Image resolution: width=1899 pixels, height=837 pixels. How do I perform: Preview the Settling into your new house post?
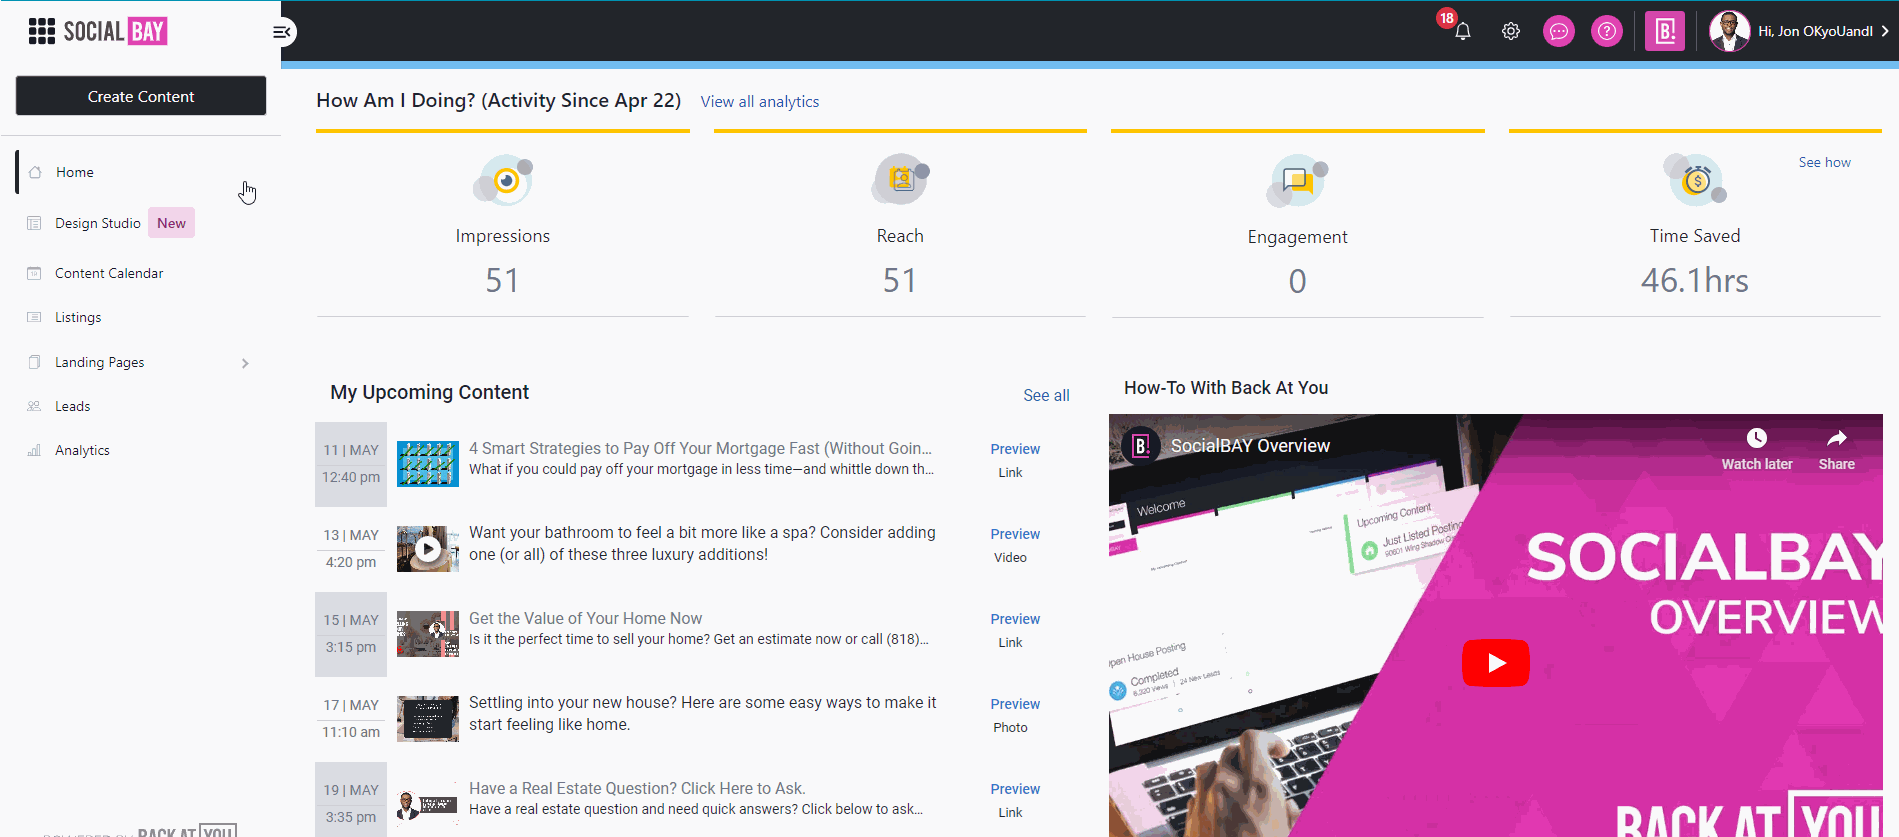pos(1015,704)
